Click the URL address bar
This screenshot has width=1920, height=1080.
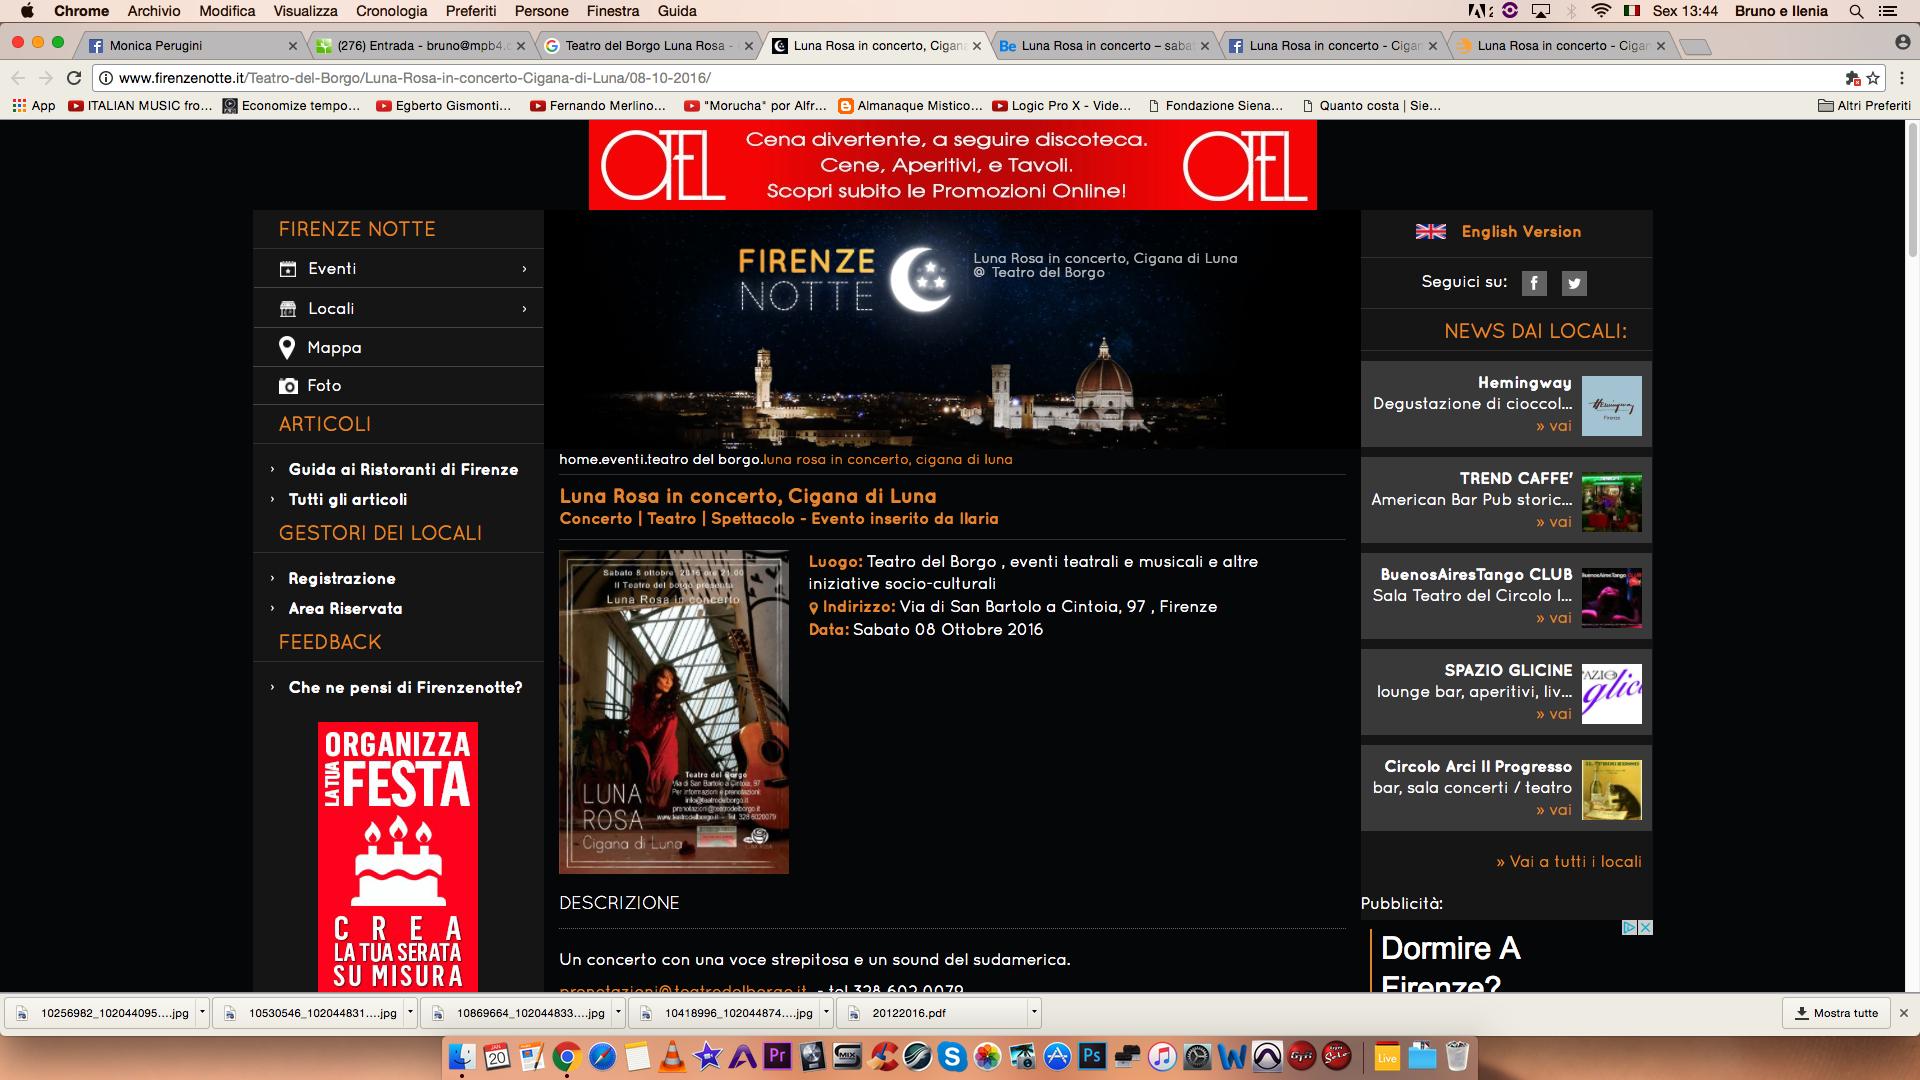pos(970,78)
